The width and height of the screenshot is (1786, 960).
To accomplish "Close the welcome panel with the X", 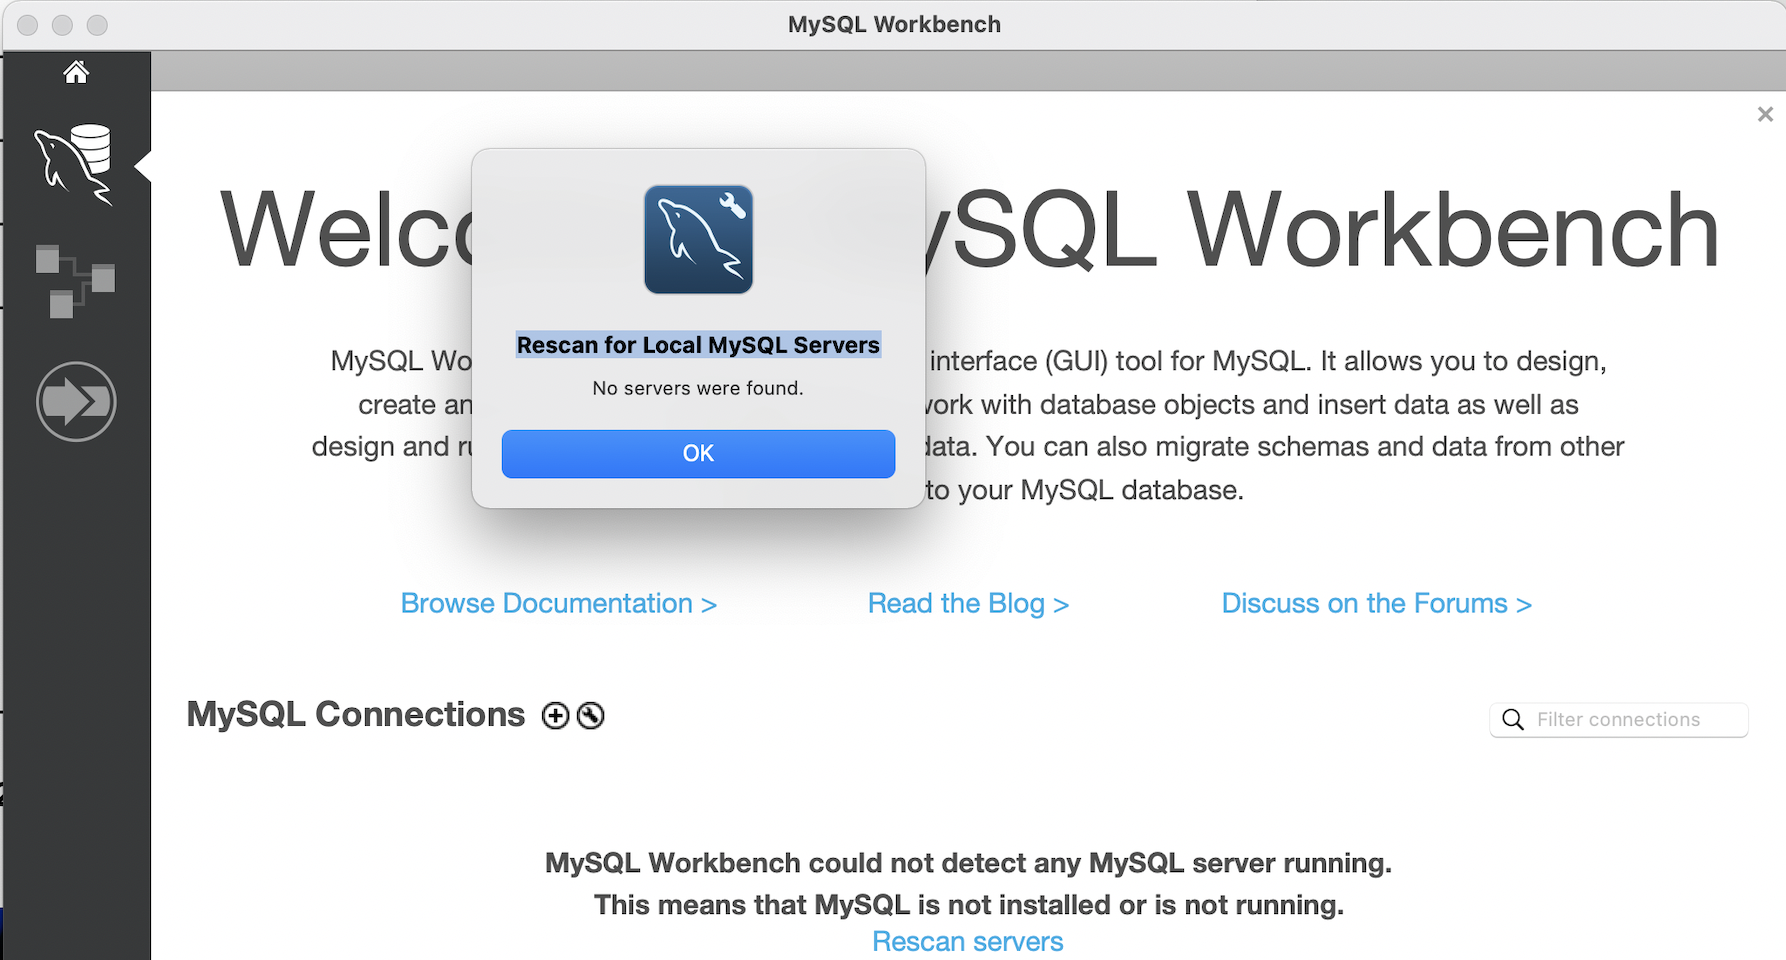I will coord(1765,114).
